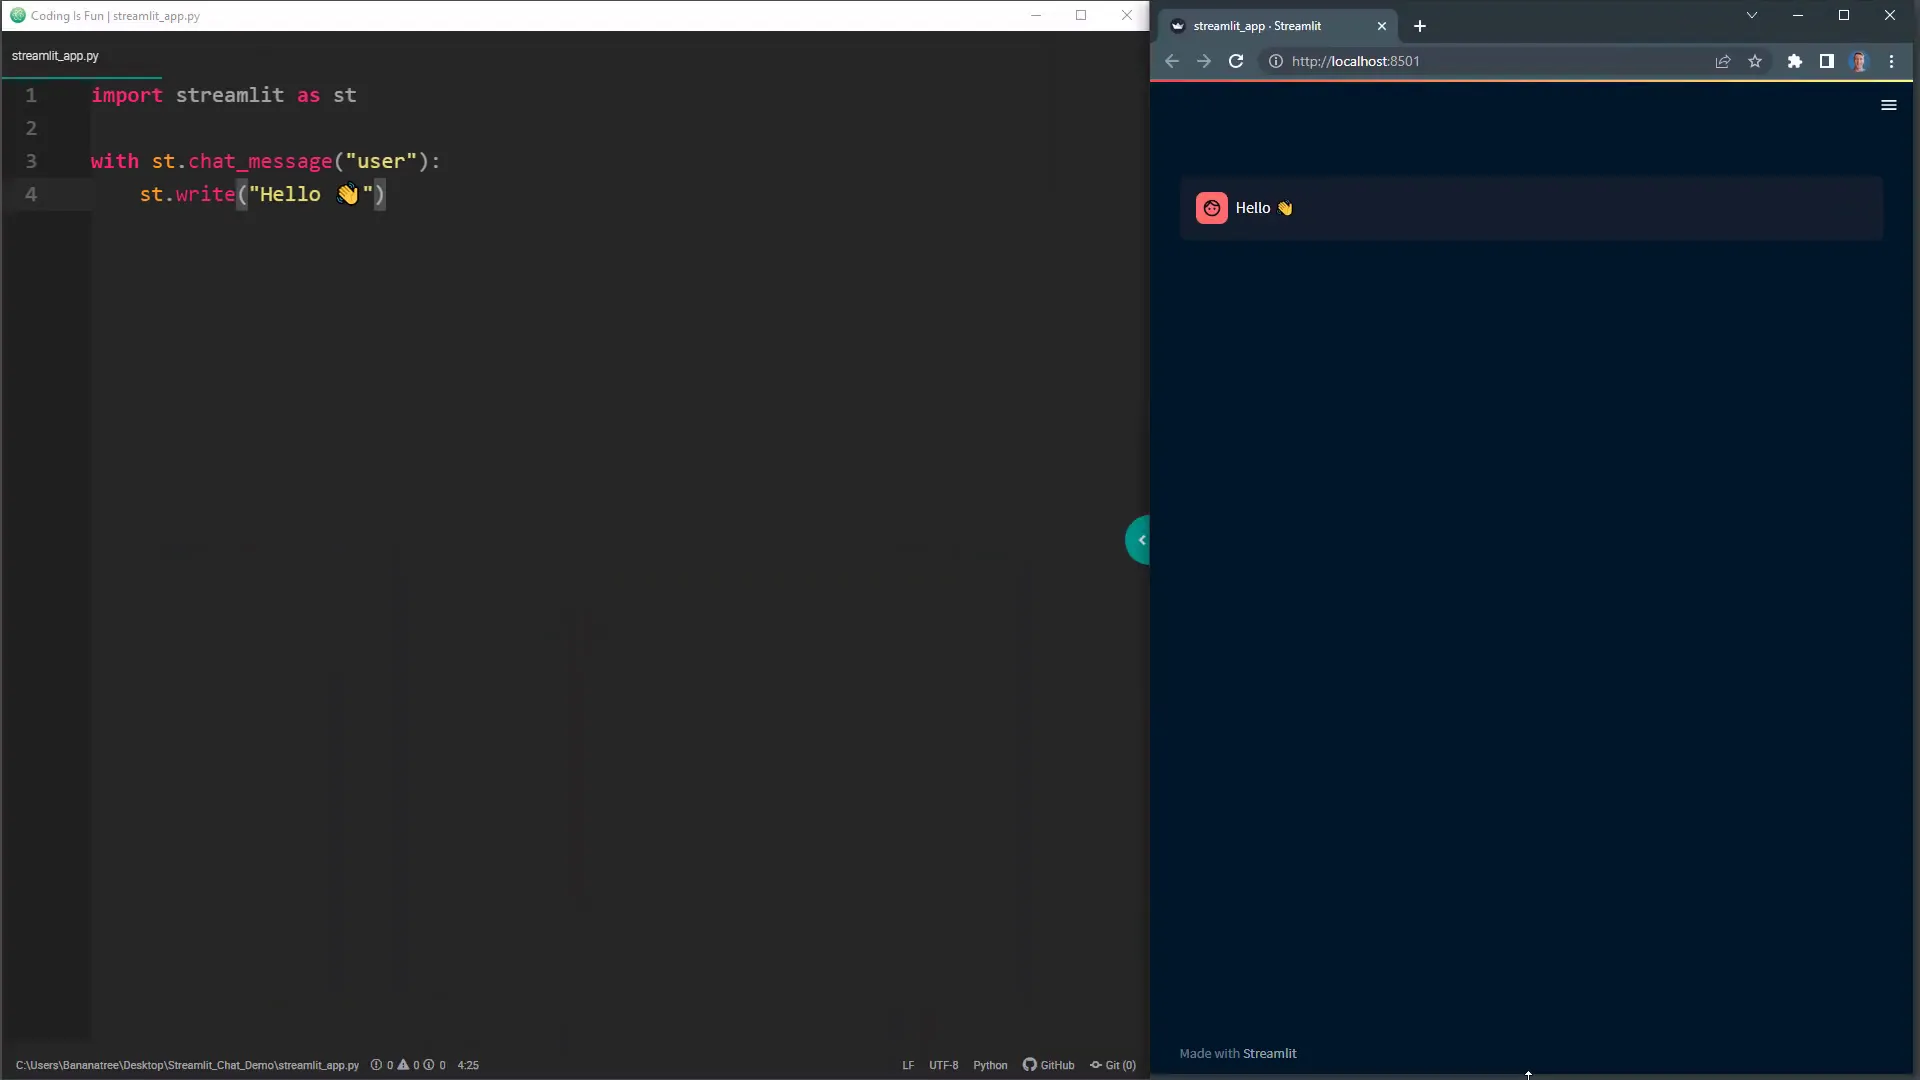Open the browser three-dot menu
This screenshot has width=1920, height=1080.
coord(1892,61)
